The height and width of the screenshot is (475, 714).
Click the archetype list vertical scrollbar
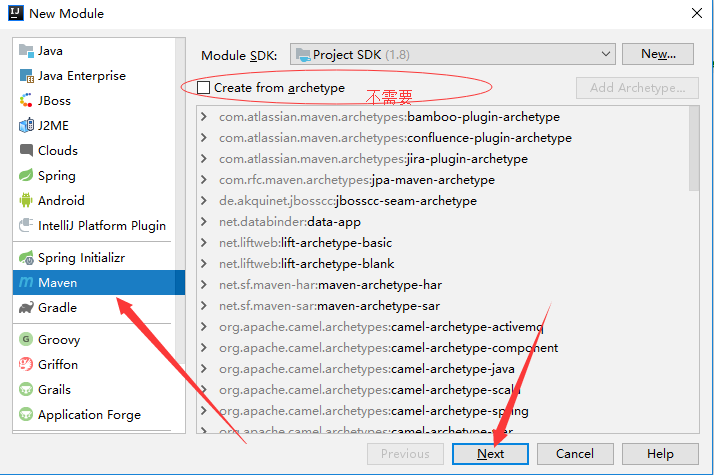694,148
